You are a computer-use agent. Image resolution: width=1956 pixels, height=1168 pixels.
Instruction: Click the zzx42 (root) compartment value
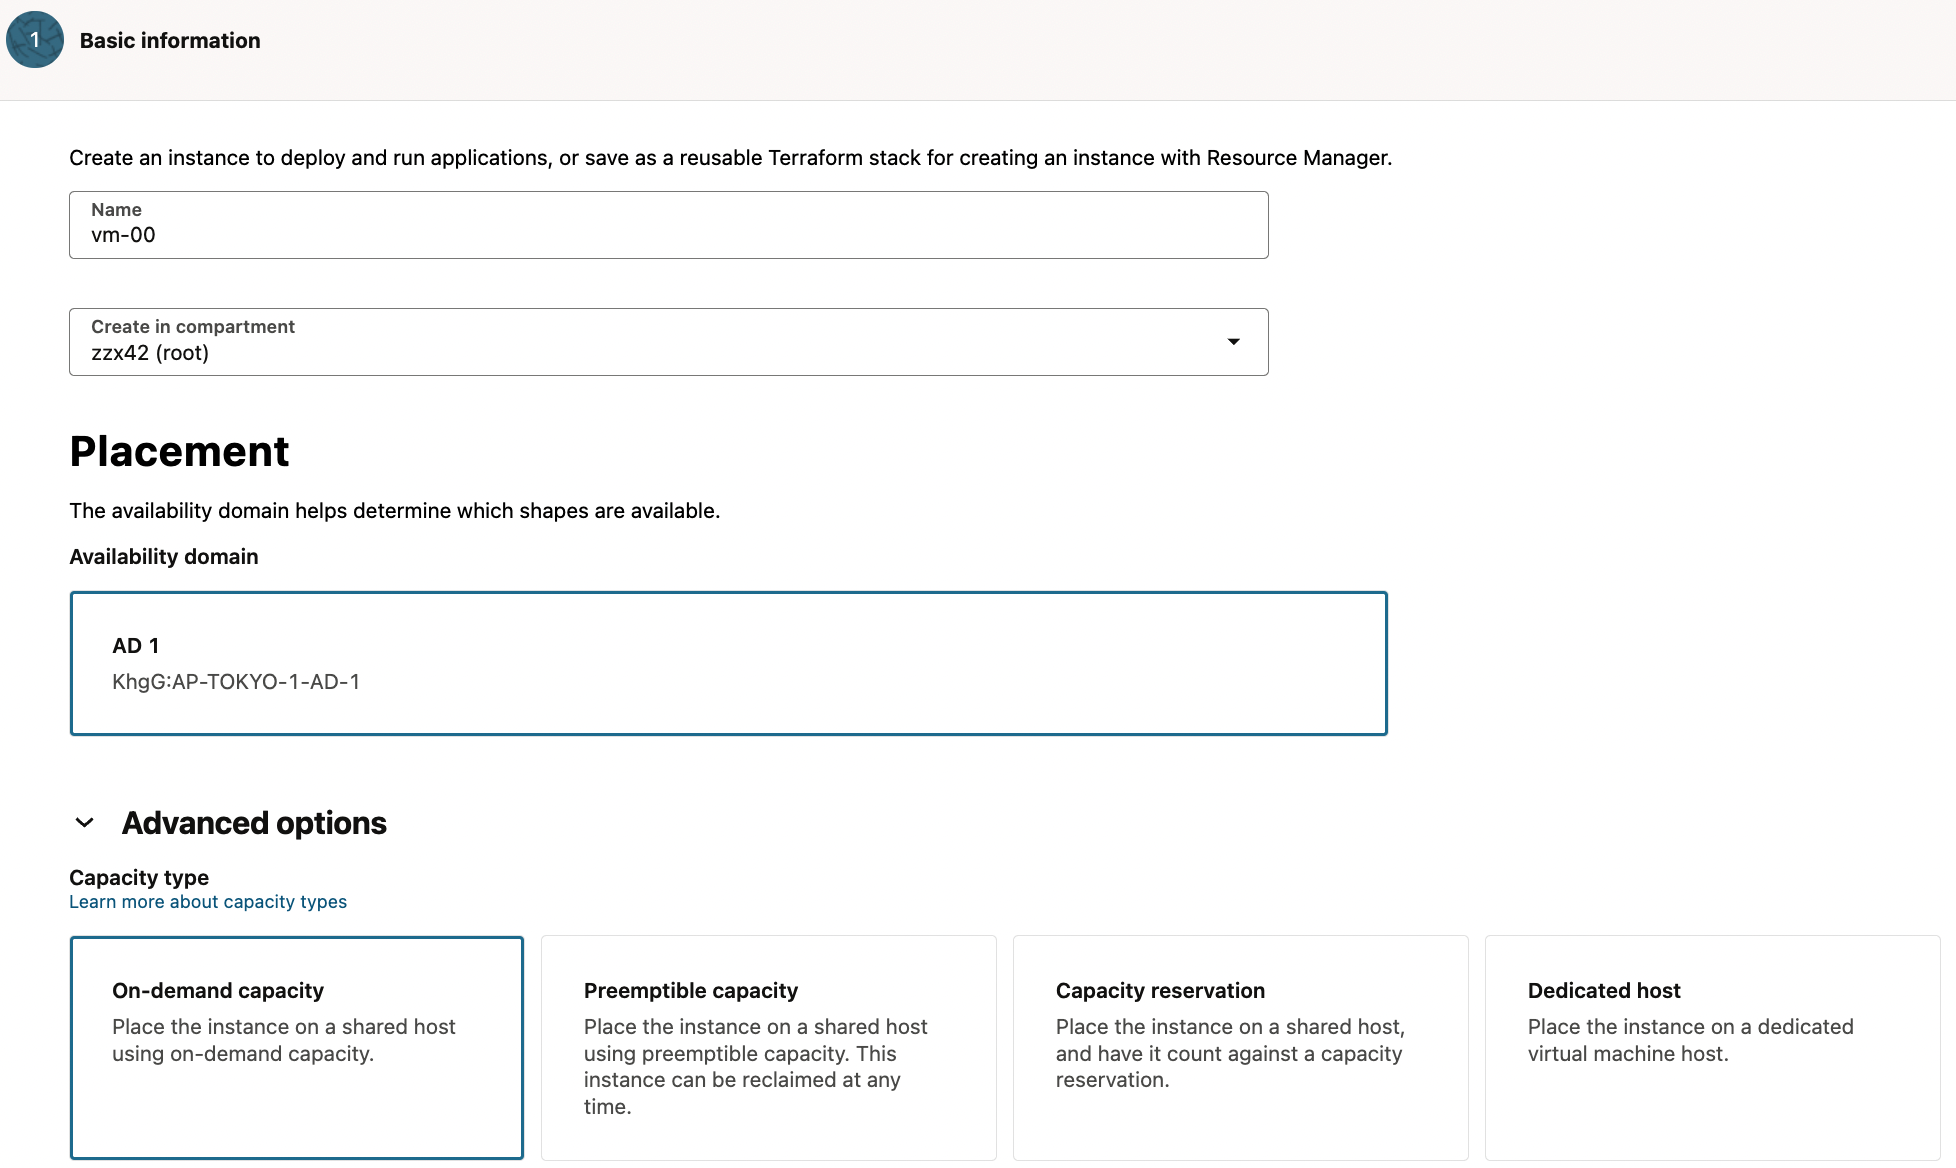pos(150,353)
